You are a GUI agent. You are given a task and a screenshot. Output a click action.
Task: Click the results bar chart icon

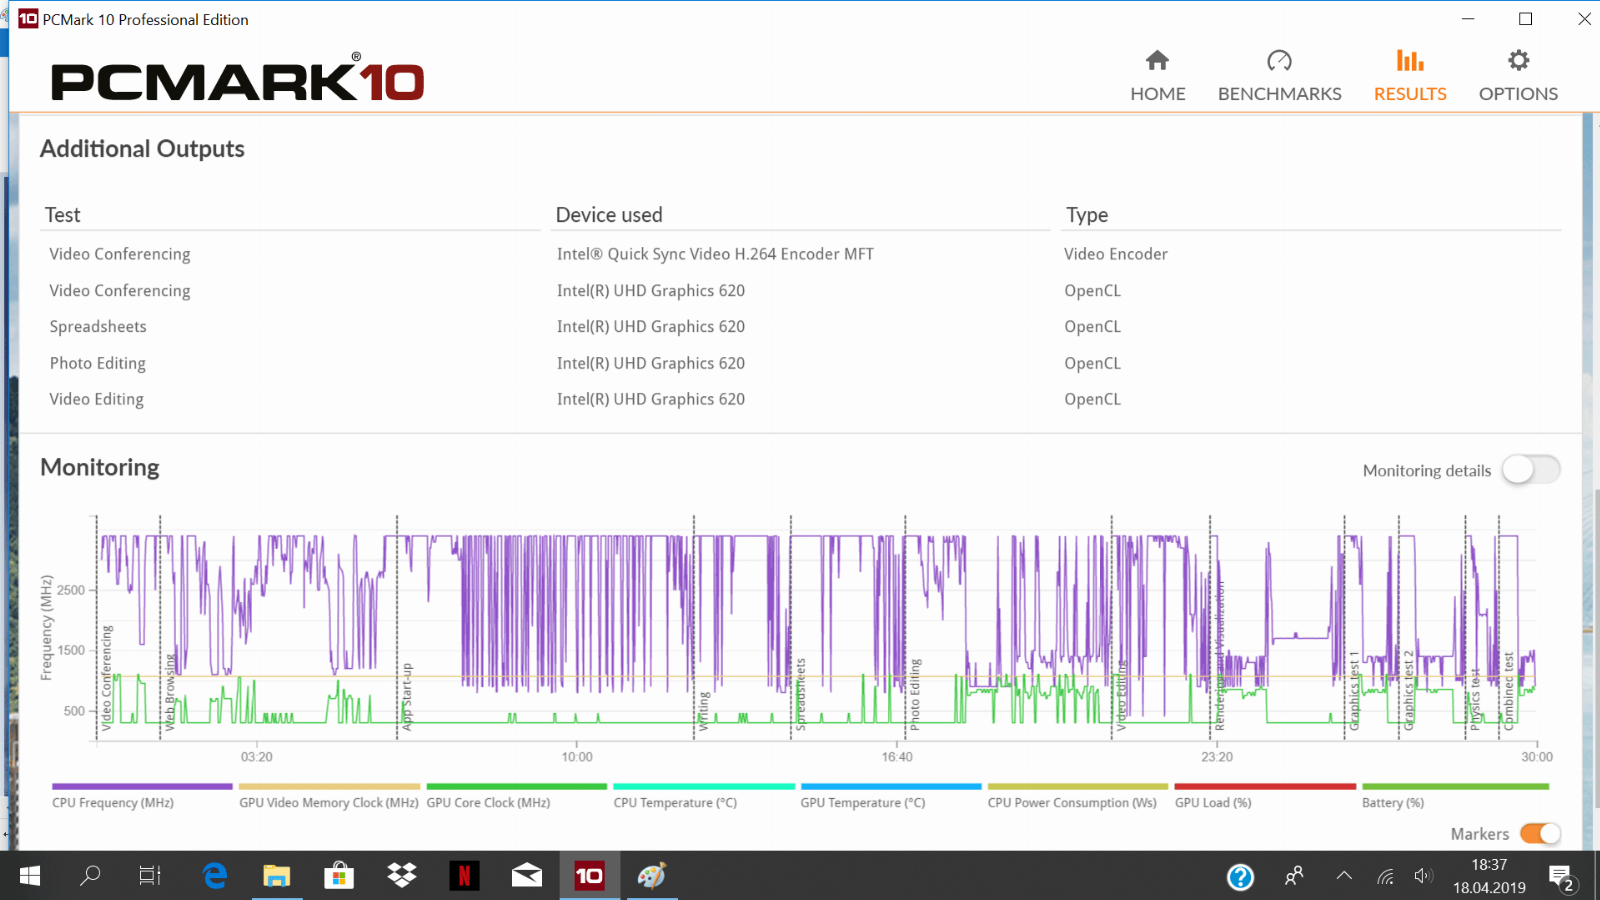click(1410, 60)
